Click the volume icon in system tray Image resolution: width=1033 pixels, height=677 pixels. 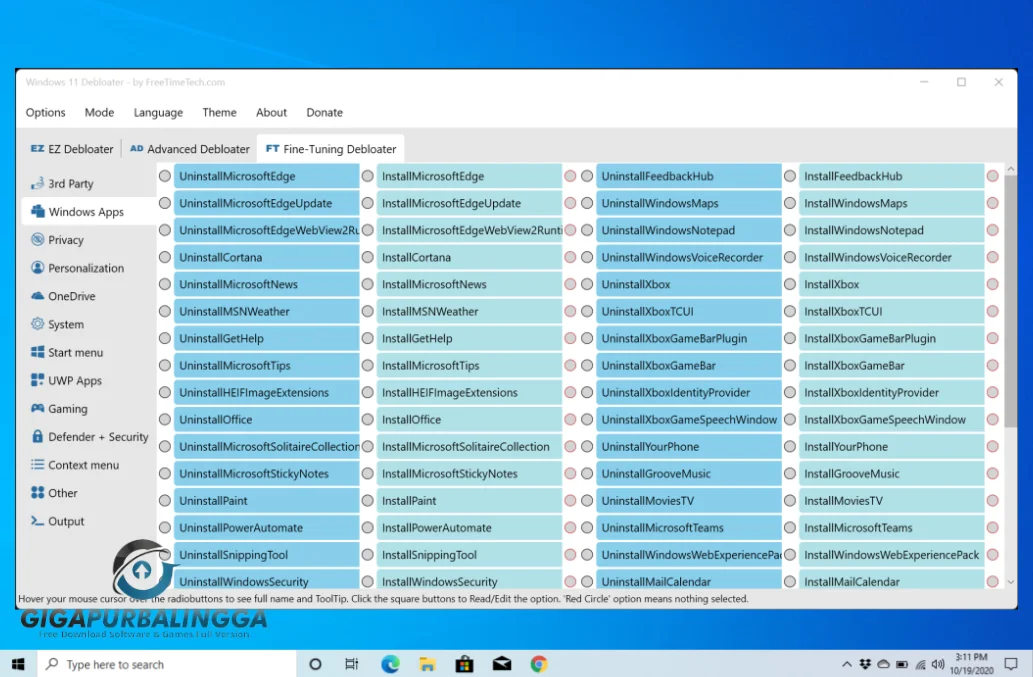pyautogui.click(x=938, y=664)
